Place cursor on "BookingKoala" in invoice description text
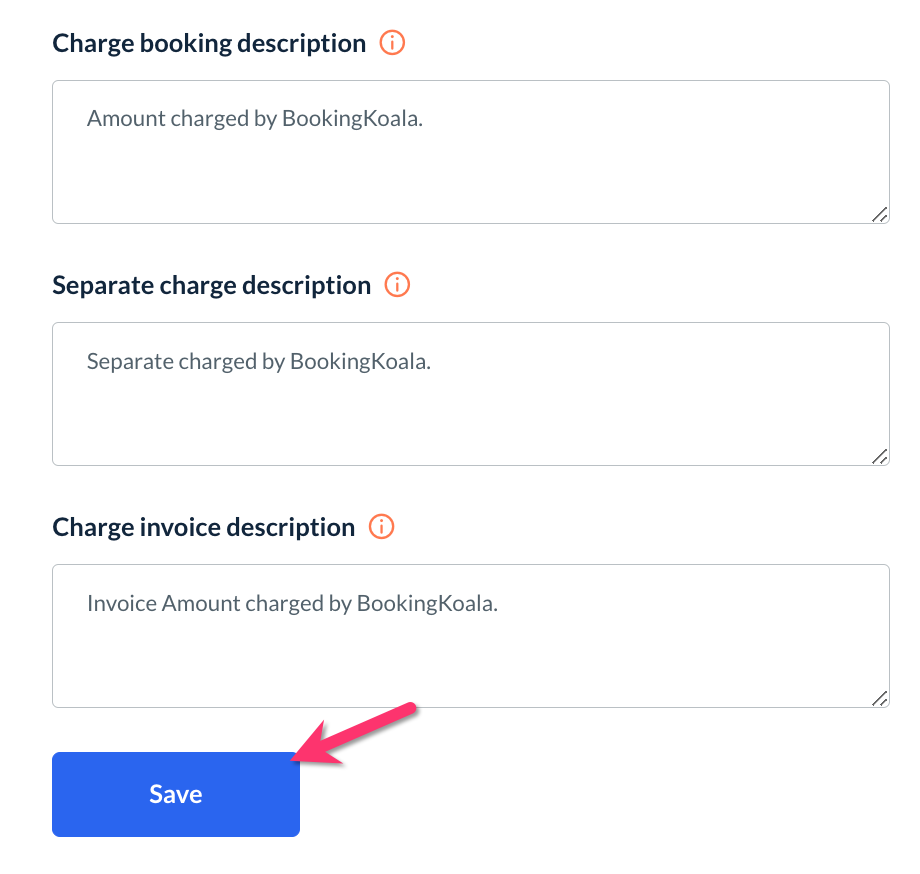Screen dimensions: 920x874 point(425,603)
